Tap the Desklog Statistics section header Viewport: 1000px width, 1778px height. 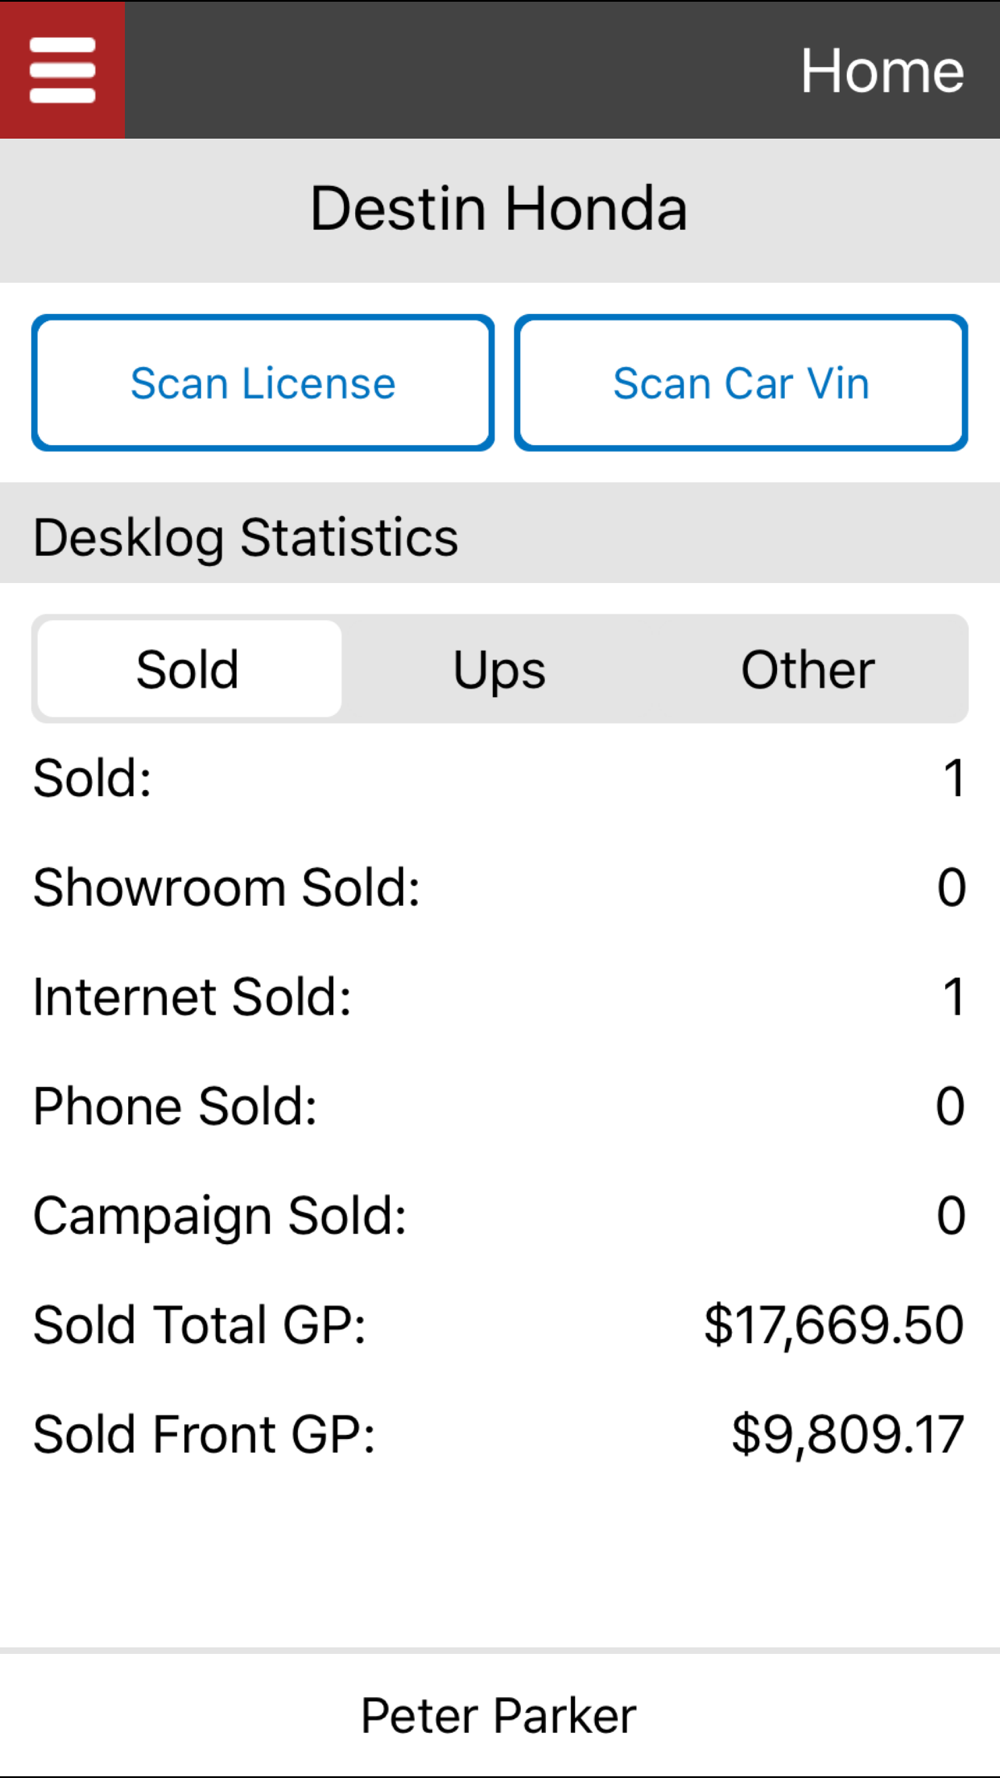point(246,537)
